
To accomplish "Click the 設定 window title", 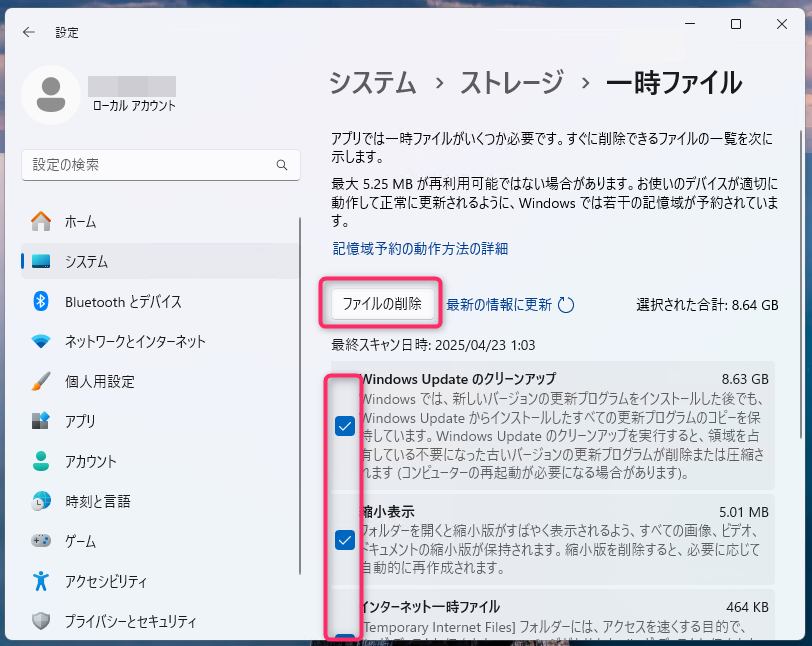I will pyautogui.click(x=67, y=33).
